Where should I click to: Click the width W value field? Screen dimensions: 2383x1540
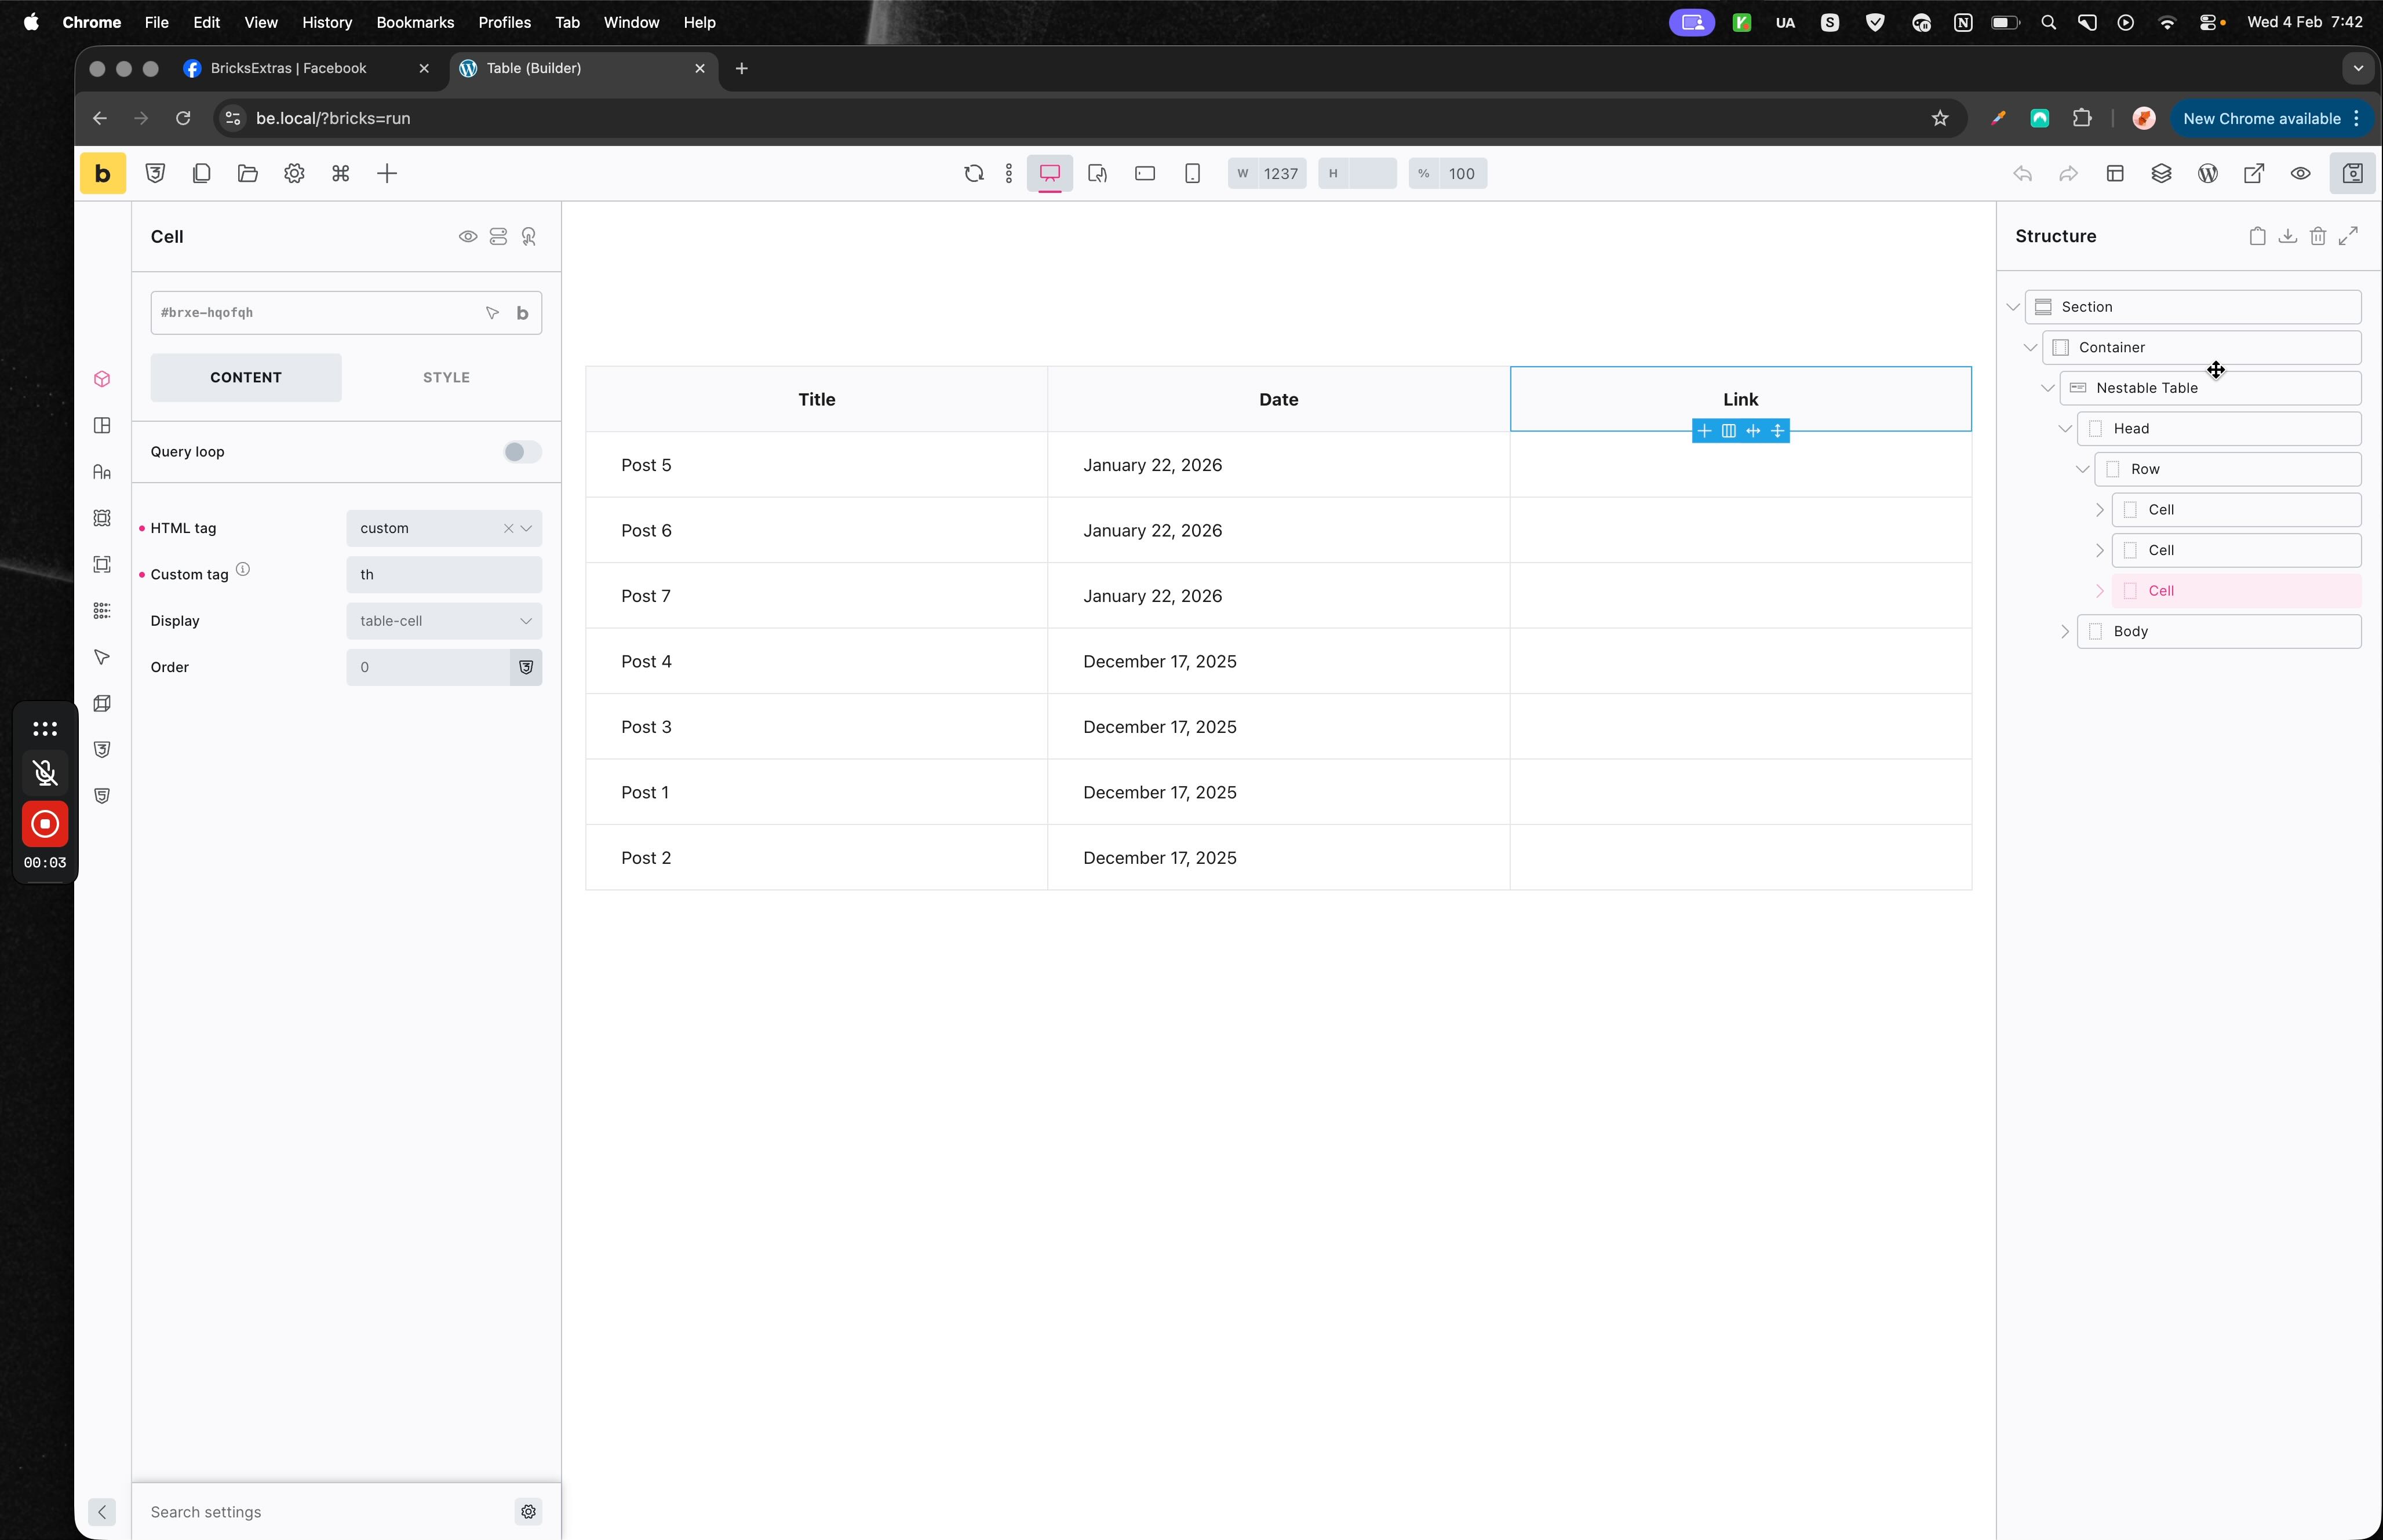click(x=1280, y=173)
